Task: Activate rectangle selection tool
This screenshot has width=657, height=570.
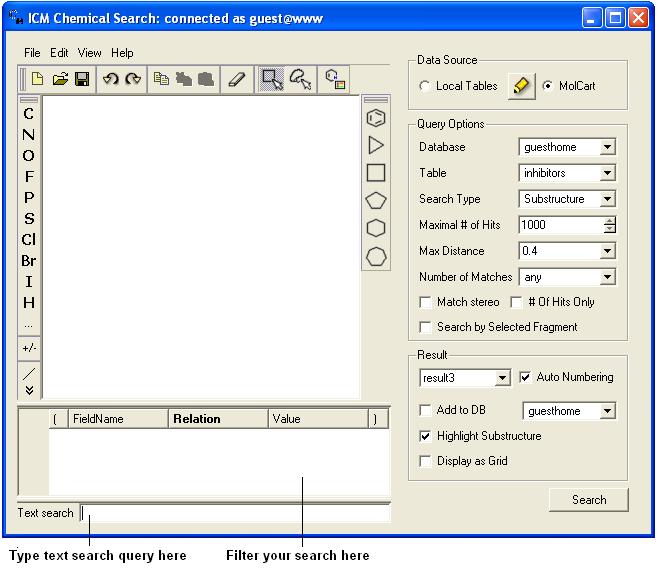Action: (272, 79)
